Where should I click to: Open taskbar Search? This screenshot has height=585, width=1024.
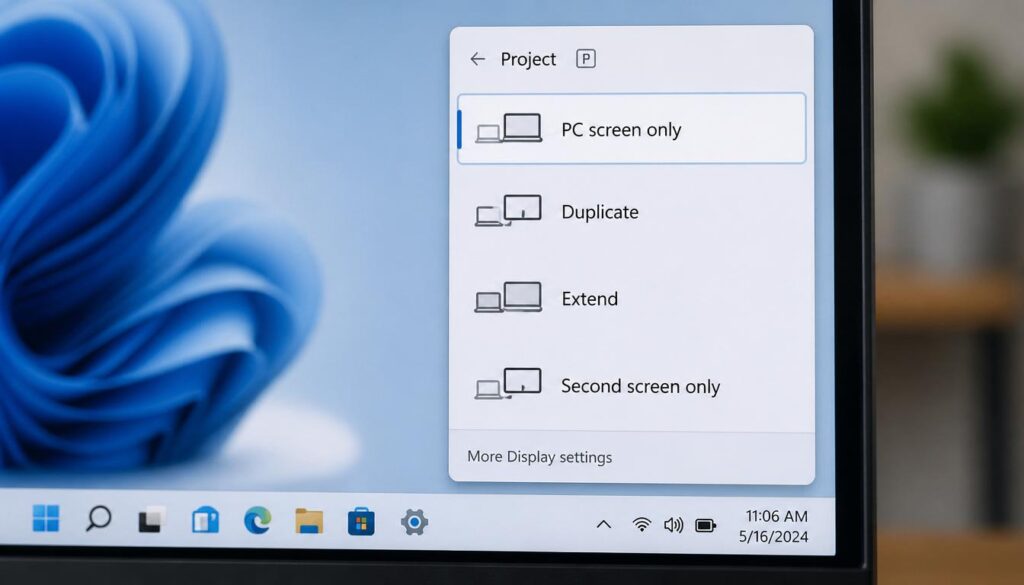click(x=99, y=519)
